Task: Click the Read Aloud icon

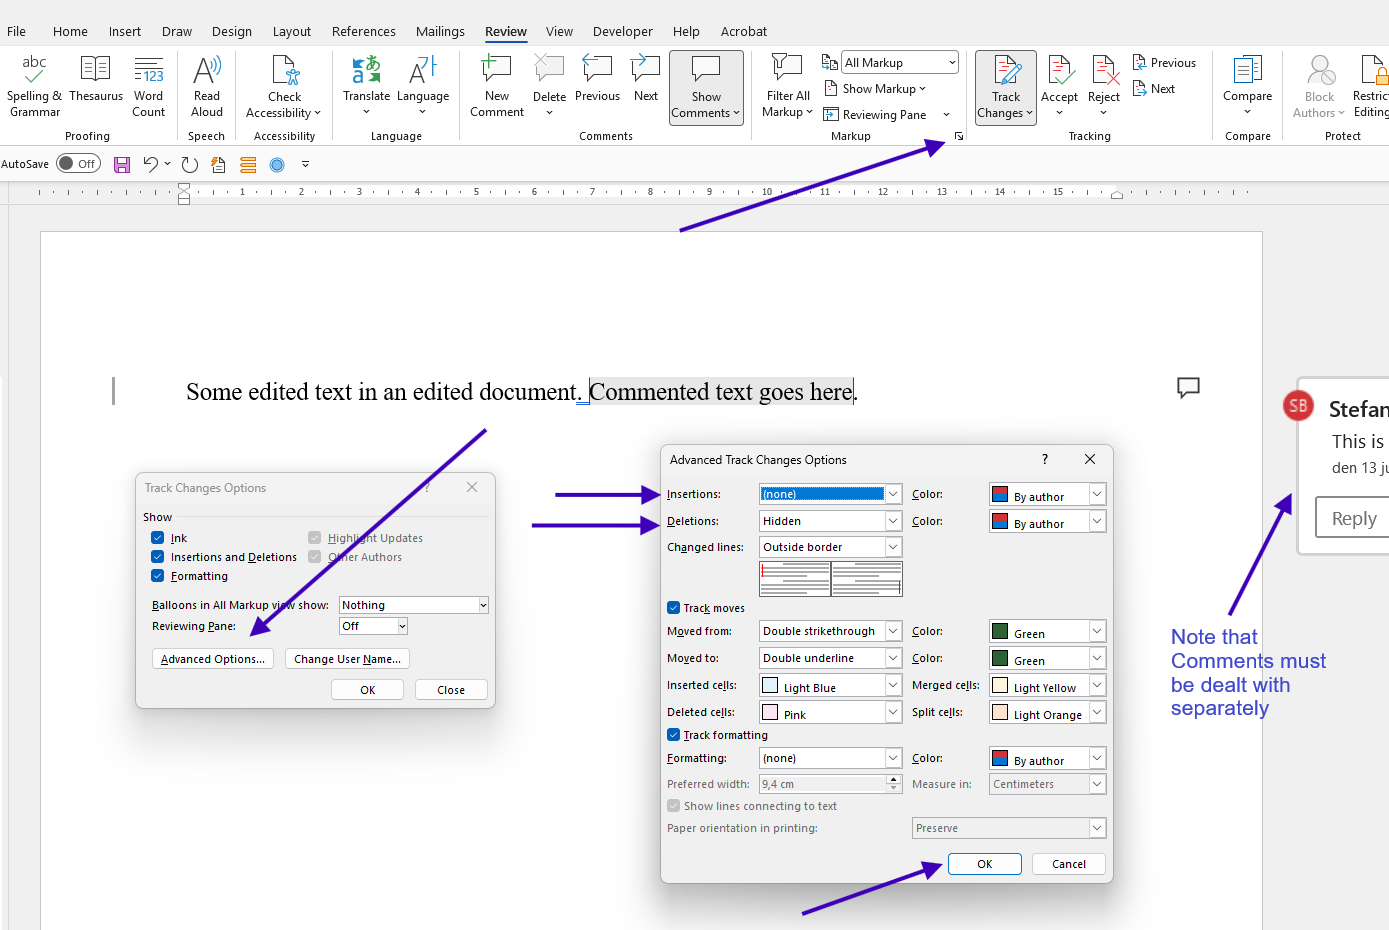Action: pos(207,70)
